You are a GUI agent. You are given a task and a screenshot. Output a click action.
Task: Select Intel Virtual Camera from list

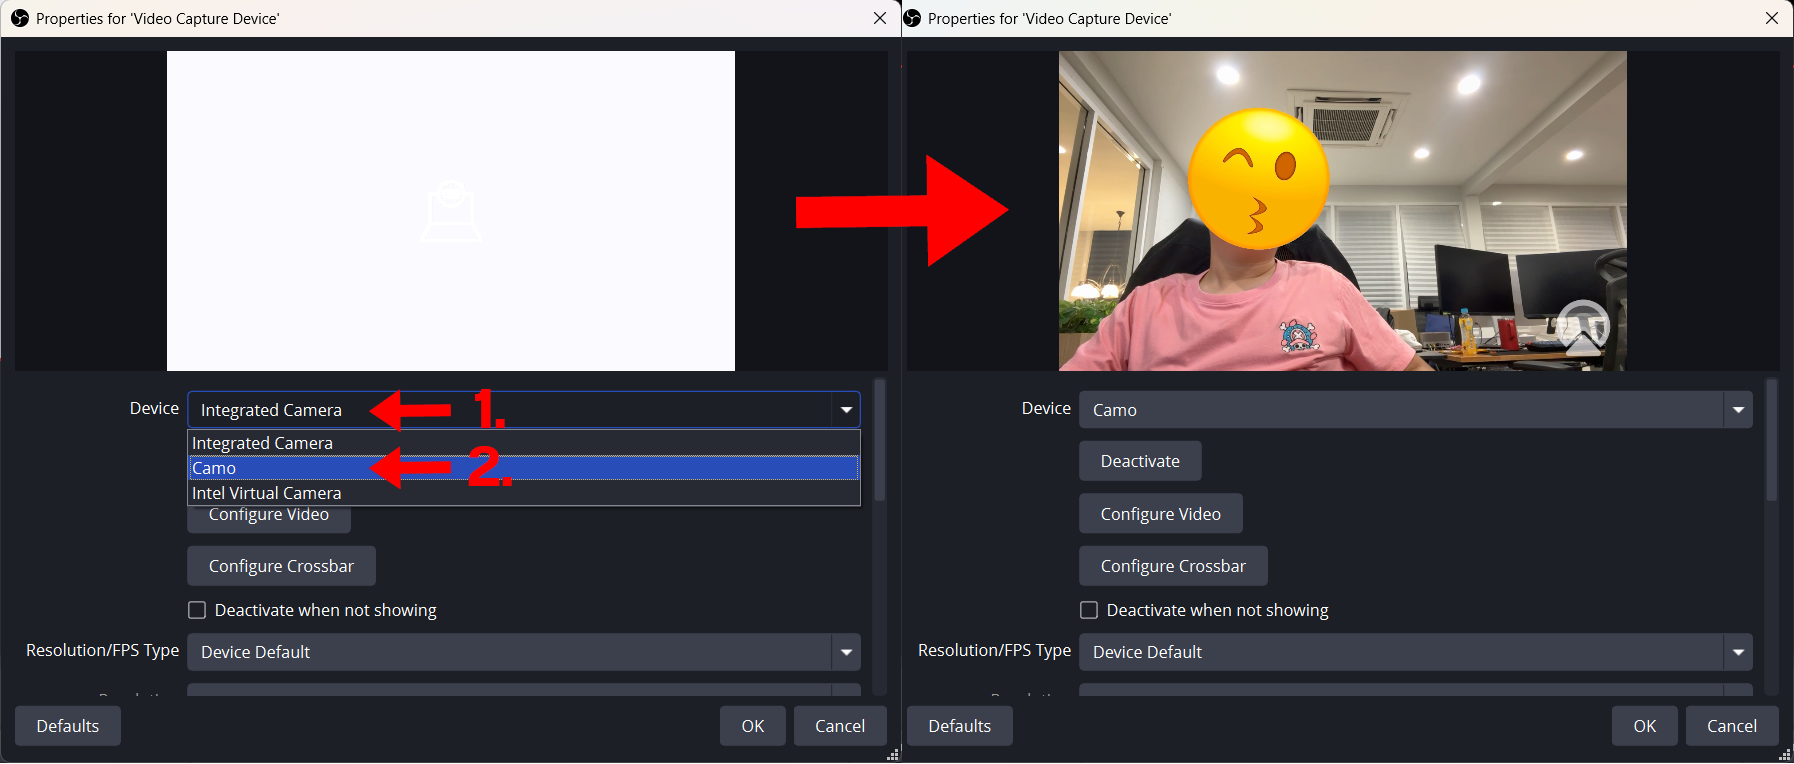point(266,493)
